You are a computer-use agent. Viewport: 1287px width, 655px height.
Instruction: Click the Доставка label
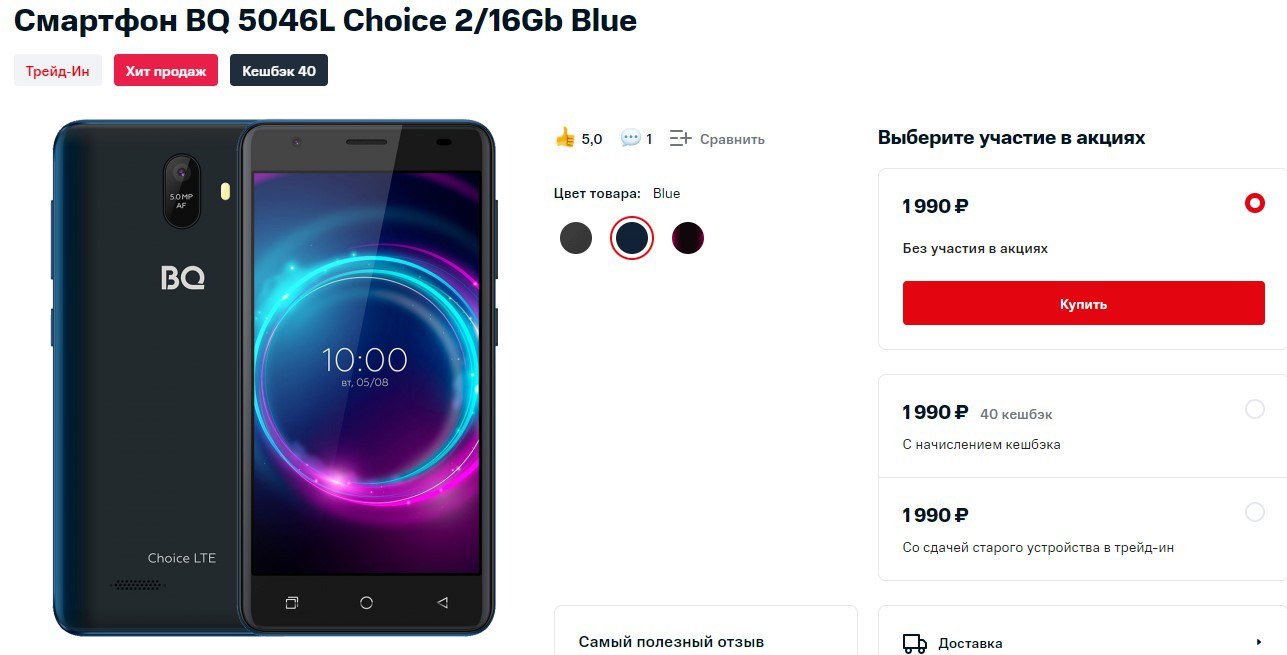click(x=970, y=643)
